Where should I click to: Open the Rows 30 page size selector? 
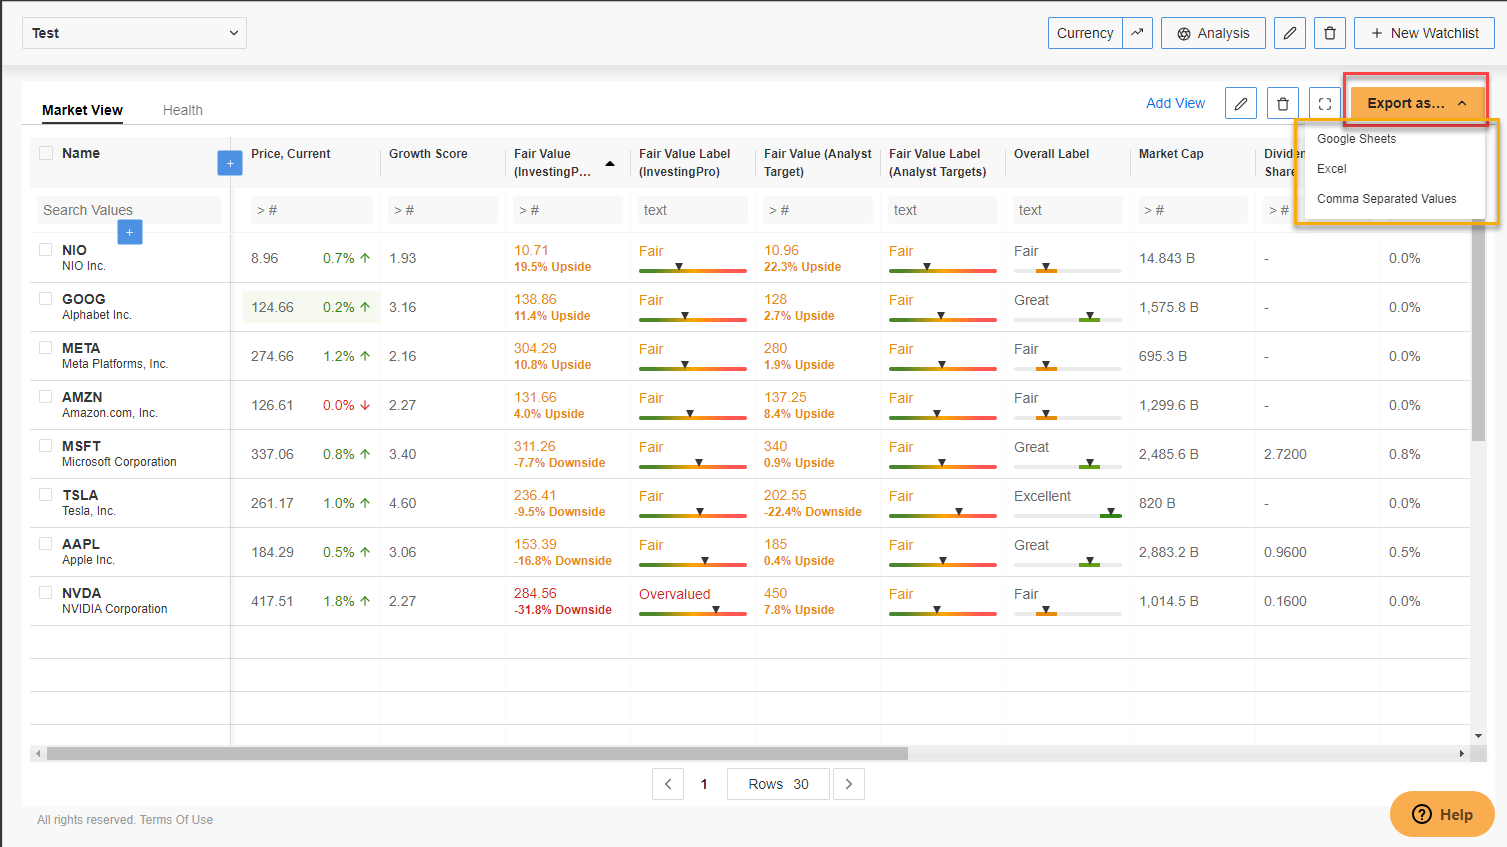[x=778, y=784]
